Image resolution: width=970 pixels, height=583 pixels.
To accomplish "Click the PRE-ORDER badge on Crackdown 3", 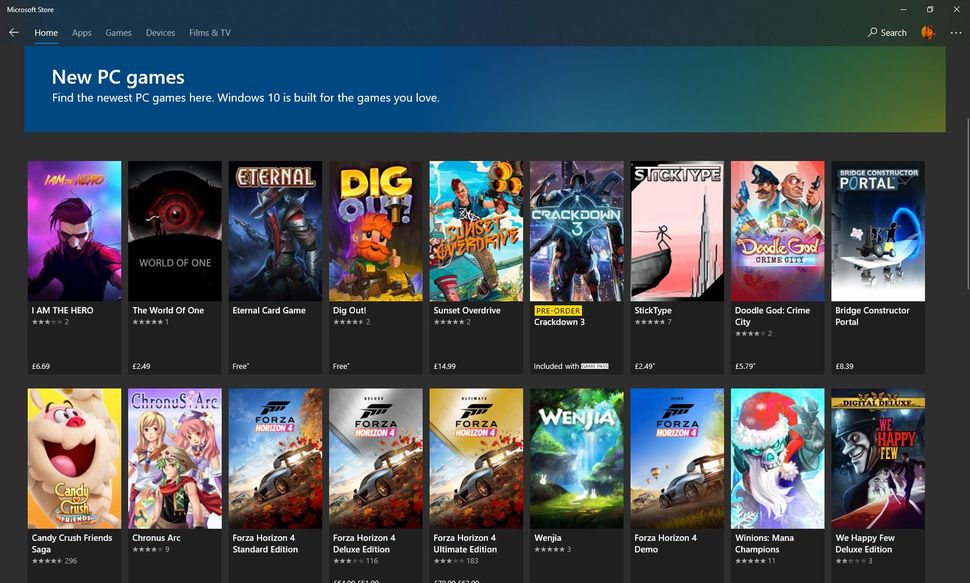I will coord(558,311).
